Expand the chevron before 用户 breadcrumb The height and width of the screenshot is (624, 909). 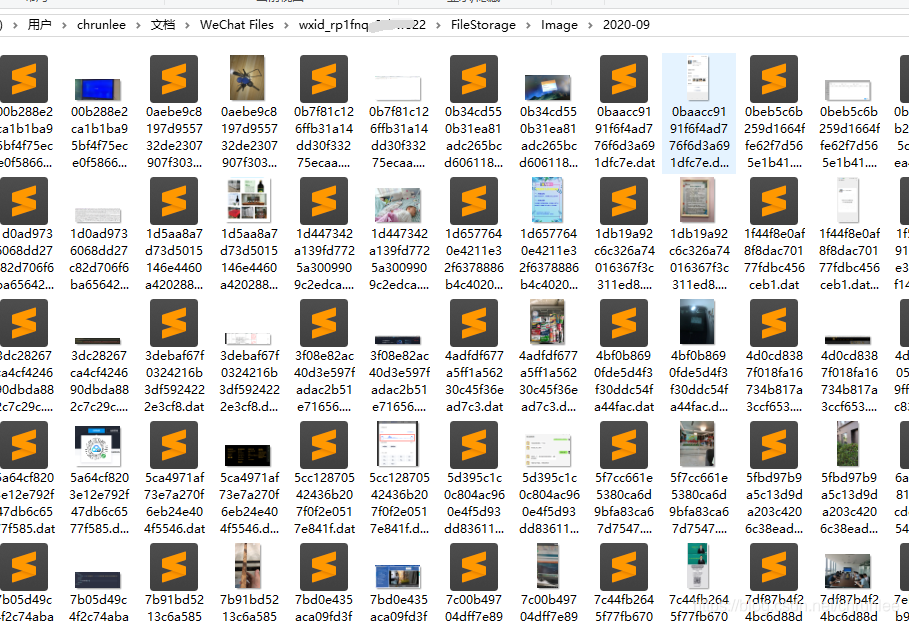15,25
